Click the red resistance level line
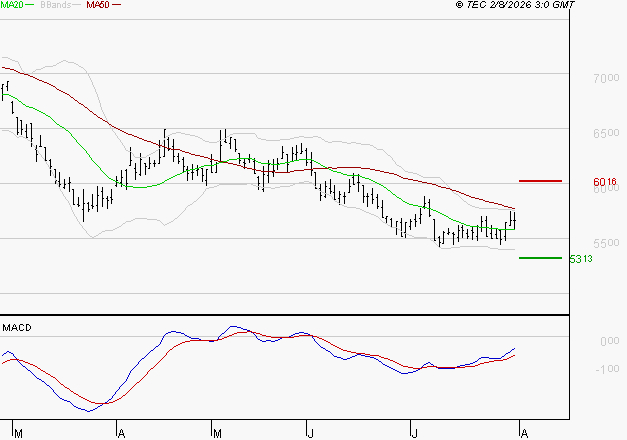Screen dimensions: 627x440 (x=540, y=181)
